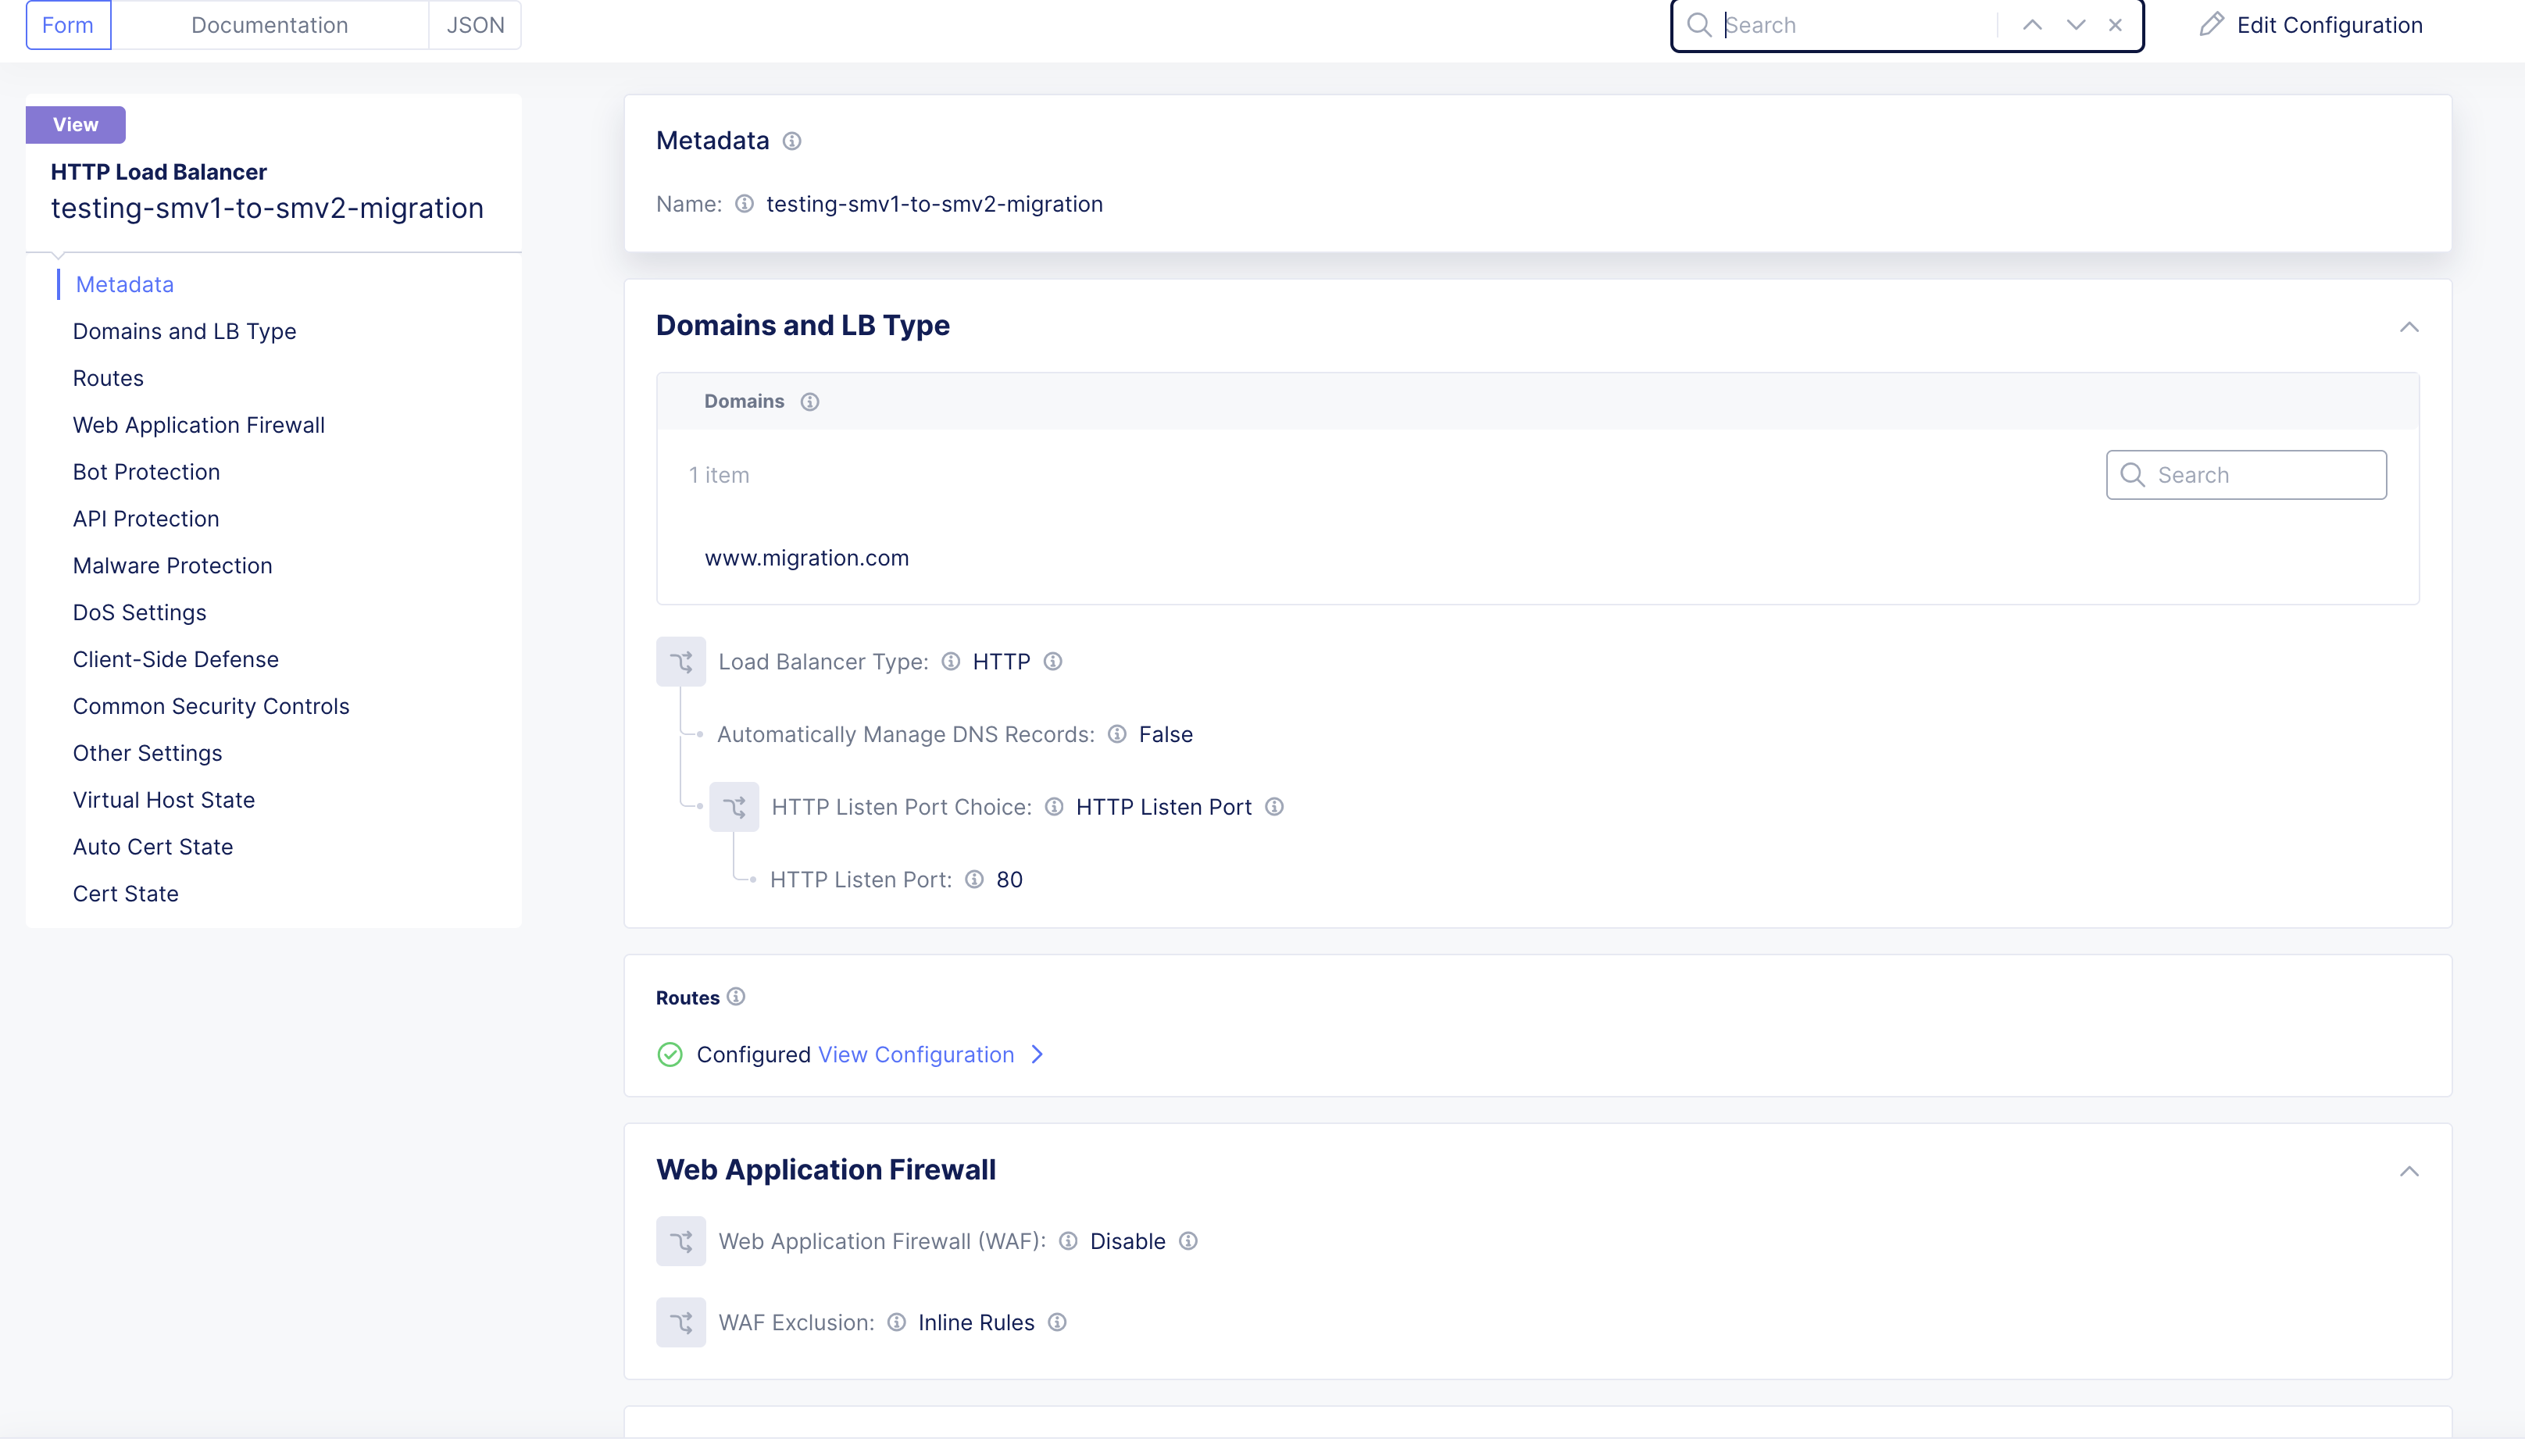The height and width of the screenshot is (1456, 2525).
Task: Jump to next search result with down chevron
Action: tap(2075, 25)
